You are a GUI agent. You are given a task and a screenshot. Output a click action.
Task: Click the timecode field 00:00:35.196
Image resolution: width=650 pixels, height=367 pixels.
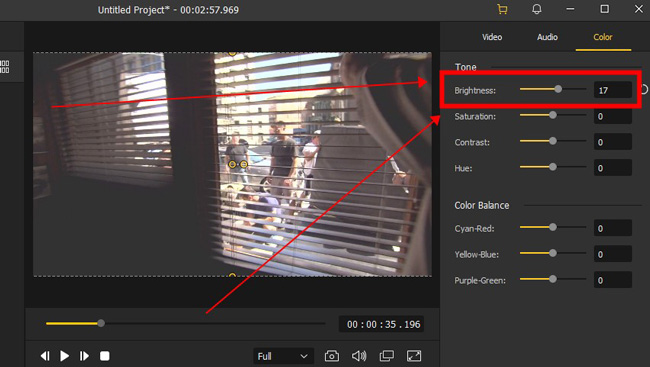tap(381, 324)
